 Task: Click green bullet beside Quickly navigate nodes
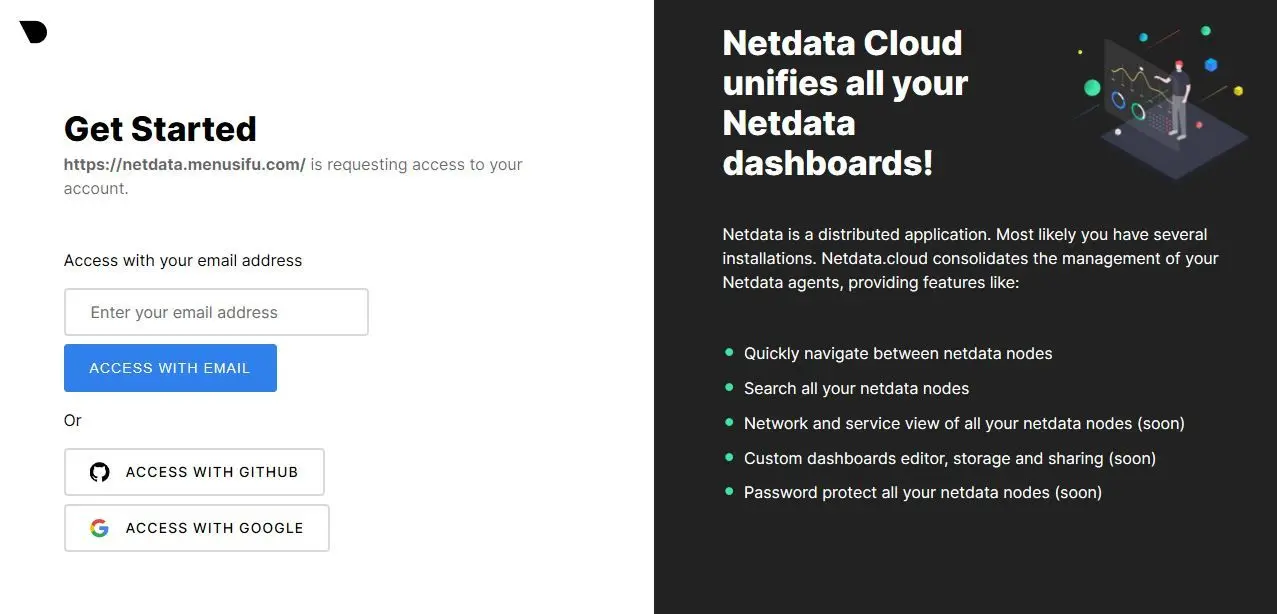729,353
